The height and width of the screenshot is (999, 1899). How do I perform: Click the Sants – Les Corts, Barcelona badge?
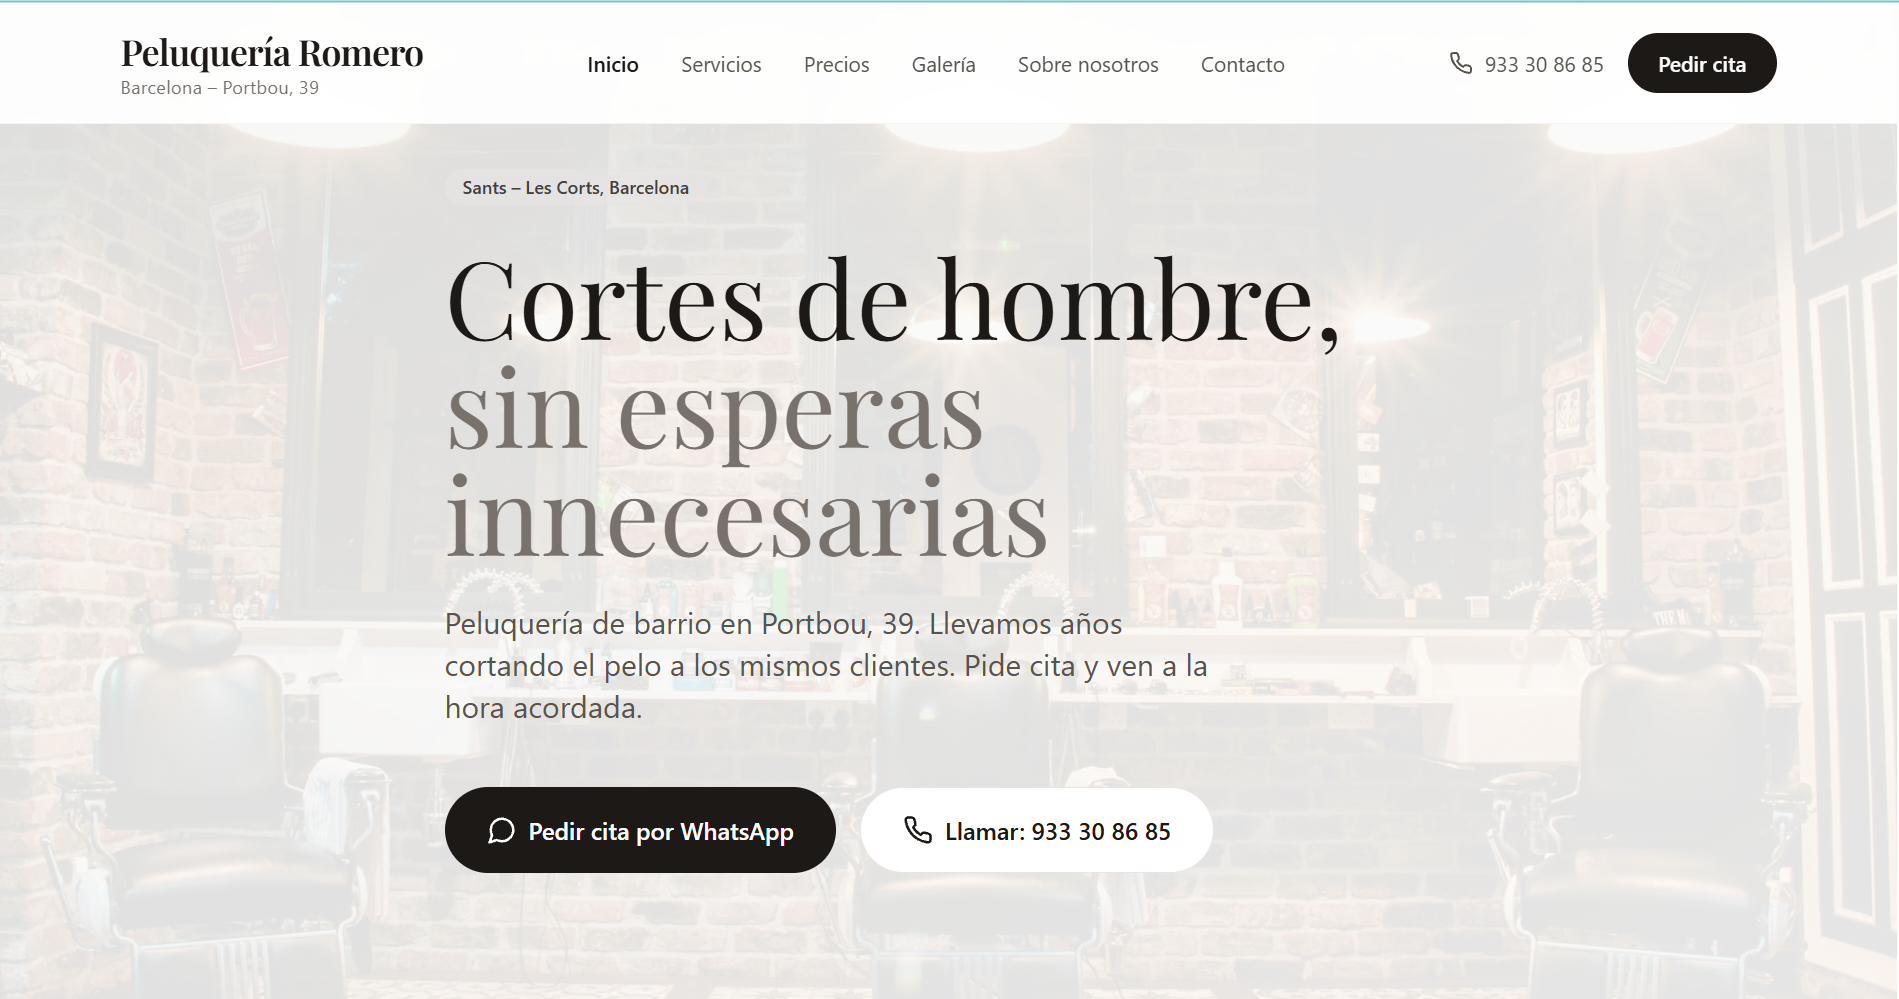tap(575, 187)
